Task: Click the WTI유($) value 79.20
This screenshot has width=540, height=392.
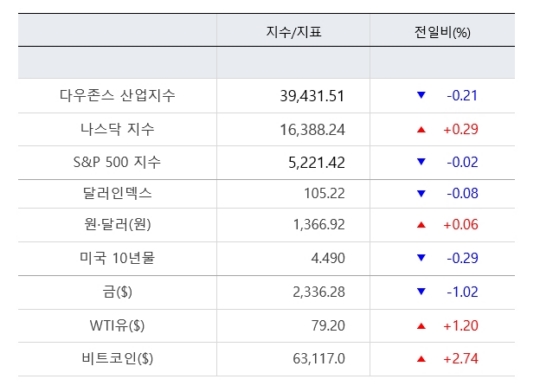Action: [328, 326]
